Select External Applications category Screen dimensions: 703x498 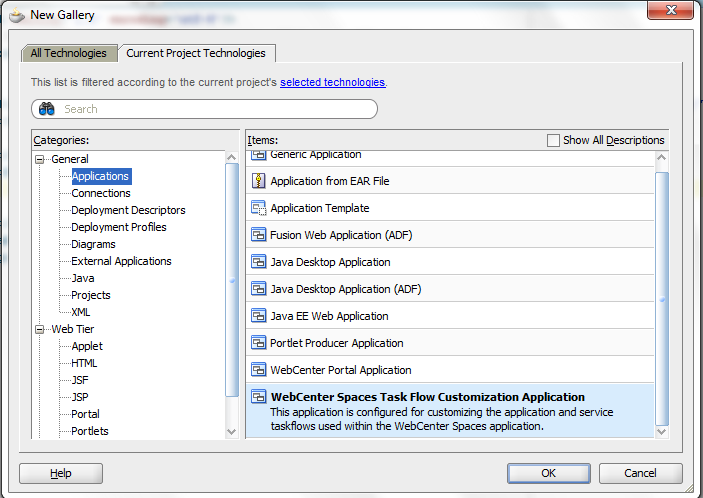[121, 261]
